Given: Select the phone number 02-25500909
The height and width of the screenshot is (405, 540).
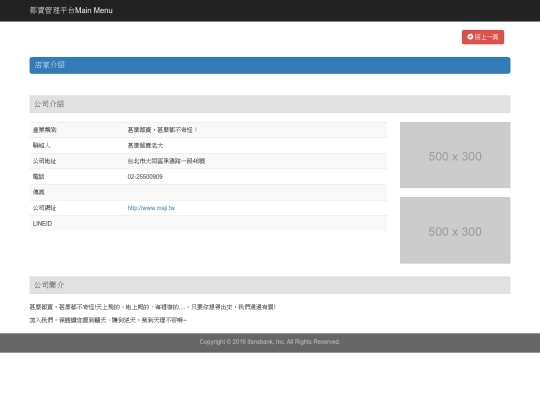Looking at the screenshot, I should [145, 177].
